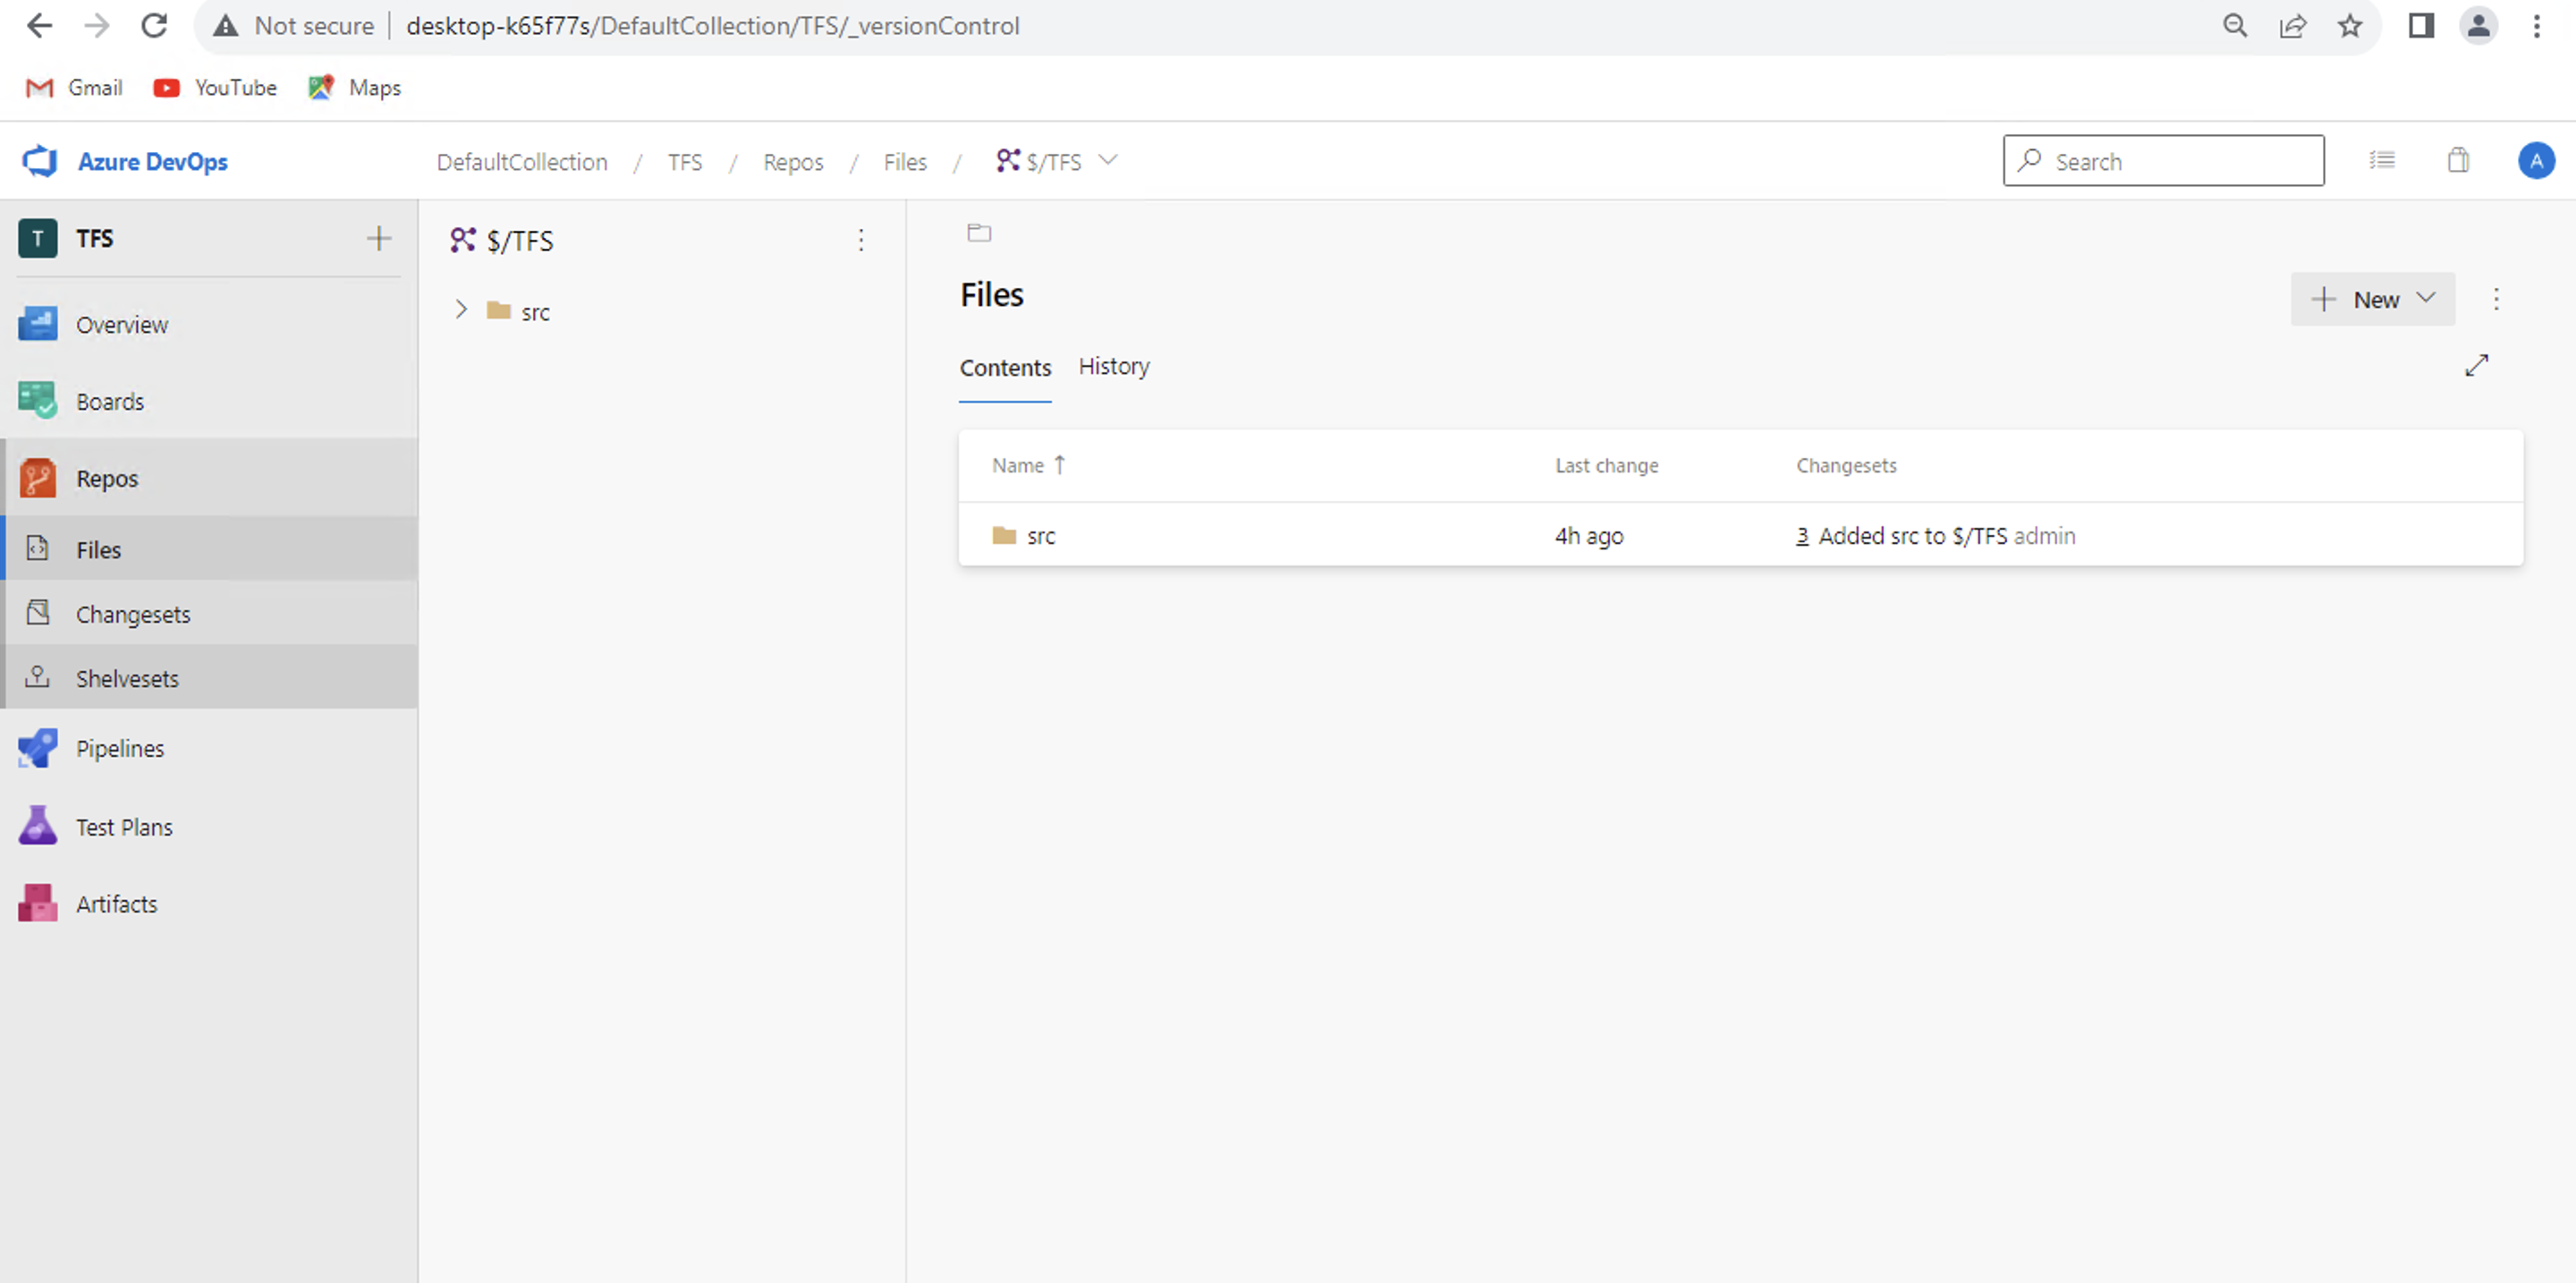Click the TFS project tile icon

[x=38, y=238]
